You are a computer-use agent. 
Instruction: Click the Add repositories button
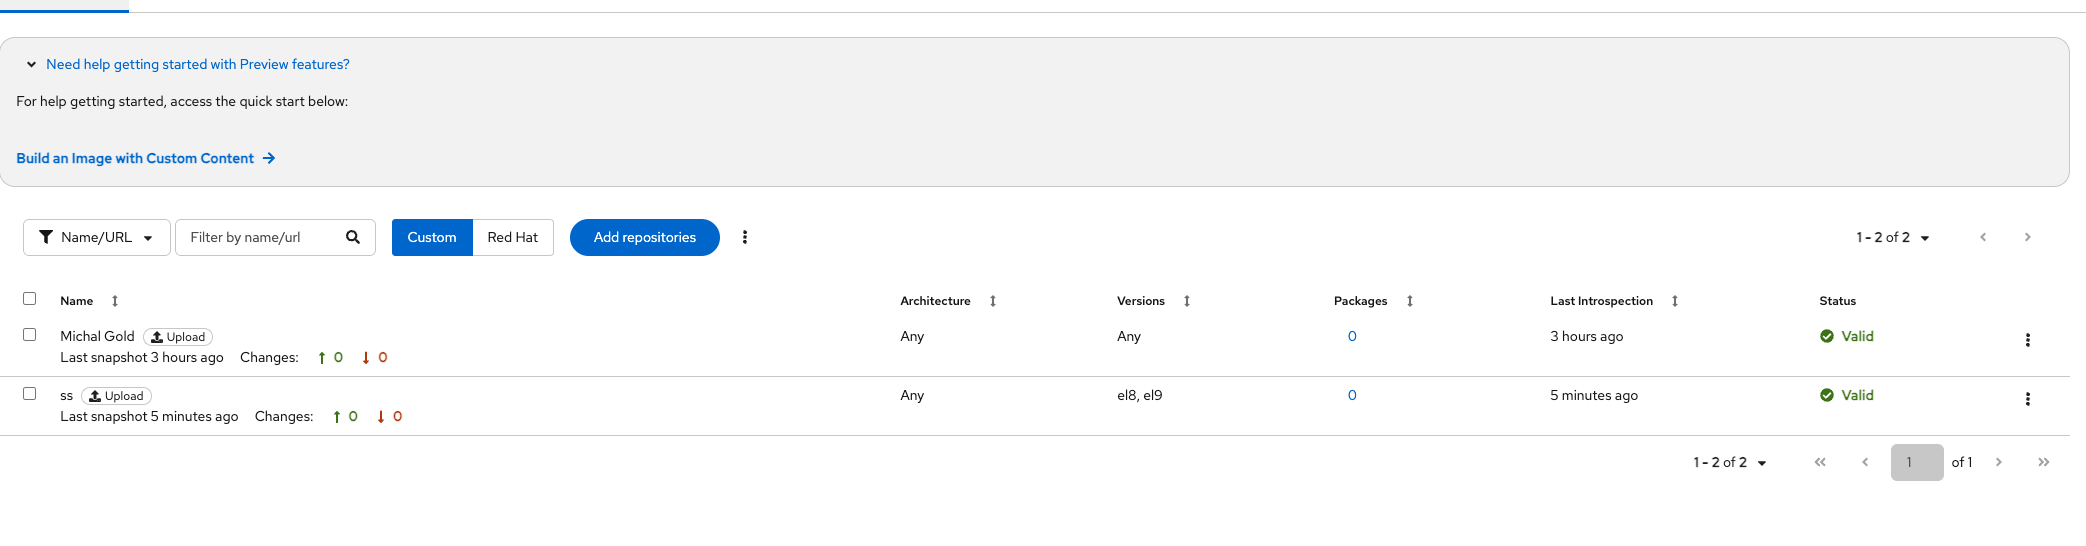[x=644, y=237]
